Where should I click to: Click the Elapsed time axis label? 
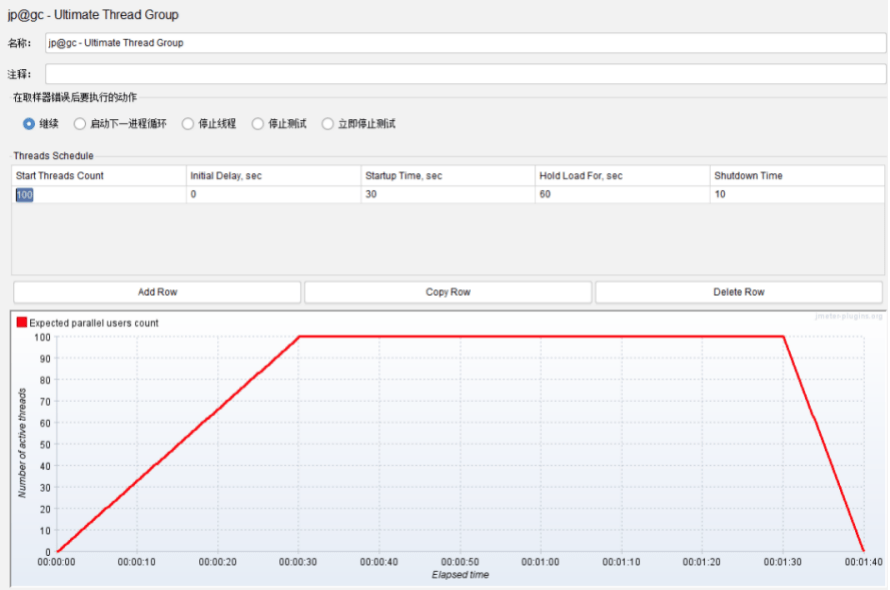point(460,575)
